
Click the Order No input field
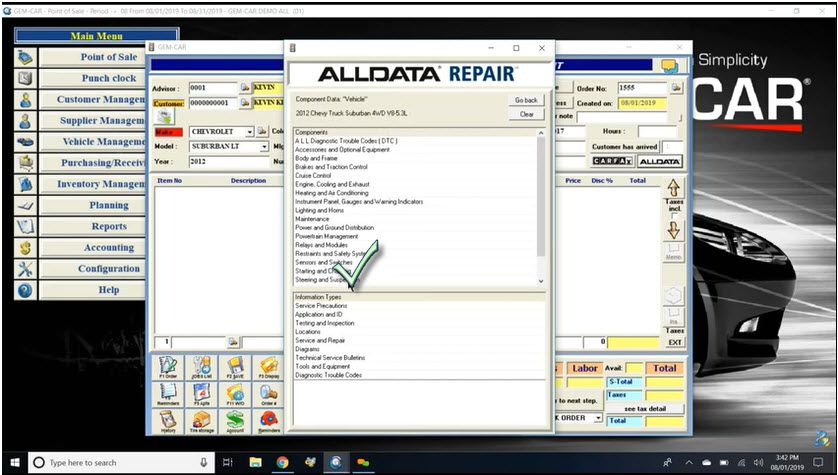point(643,88)
